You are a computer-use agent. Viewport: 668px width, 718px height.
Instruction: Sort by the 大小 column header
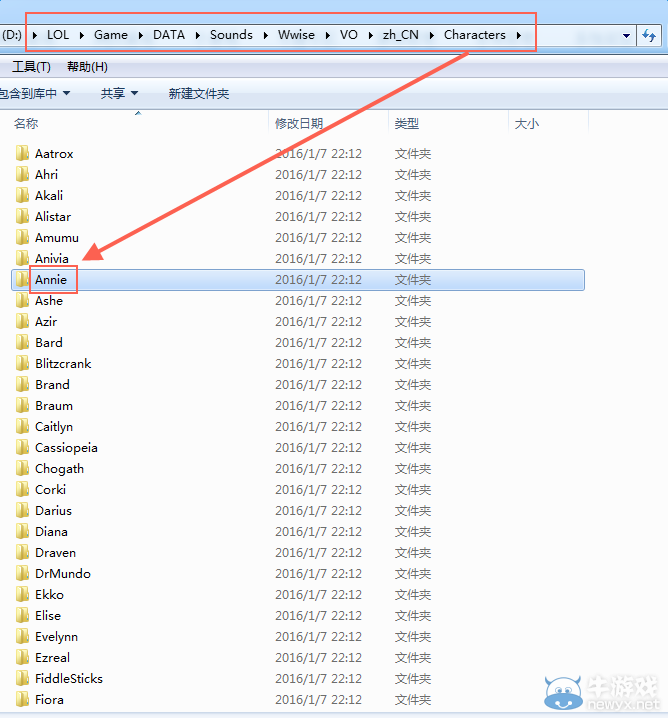[527, 123]
